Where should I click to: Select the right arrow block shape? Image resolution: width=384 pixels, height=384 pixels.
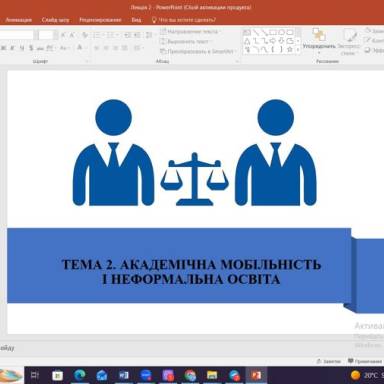[273, 41]
